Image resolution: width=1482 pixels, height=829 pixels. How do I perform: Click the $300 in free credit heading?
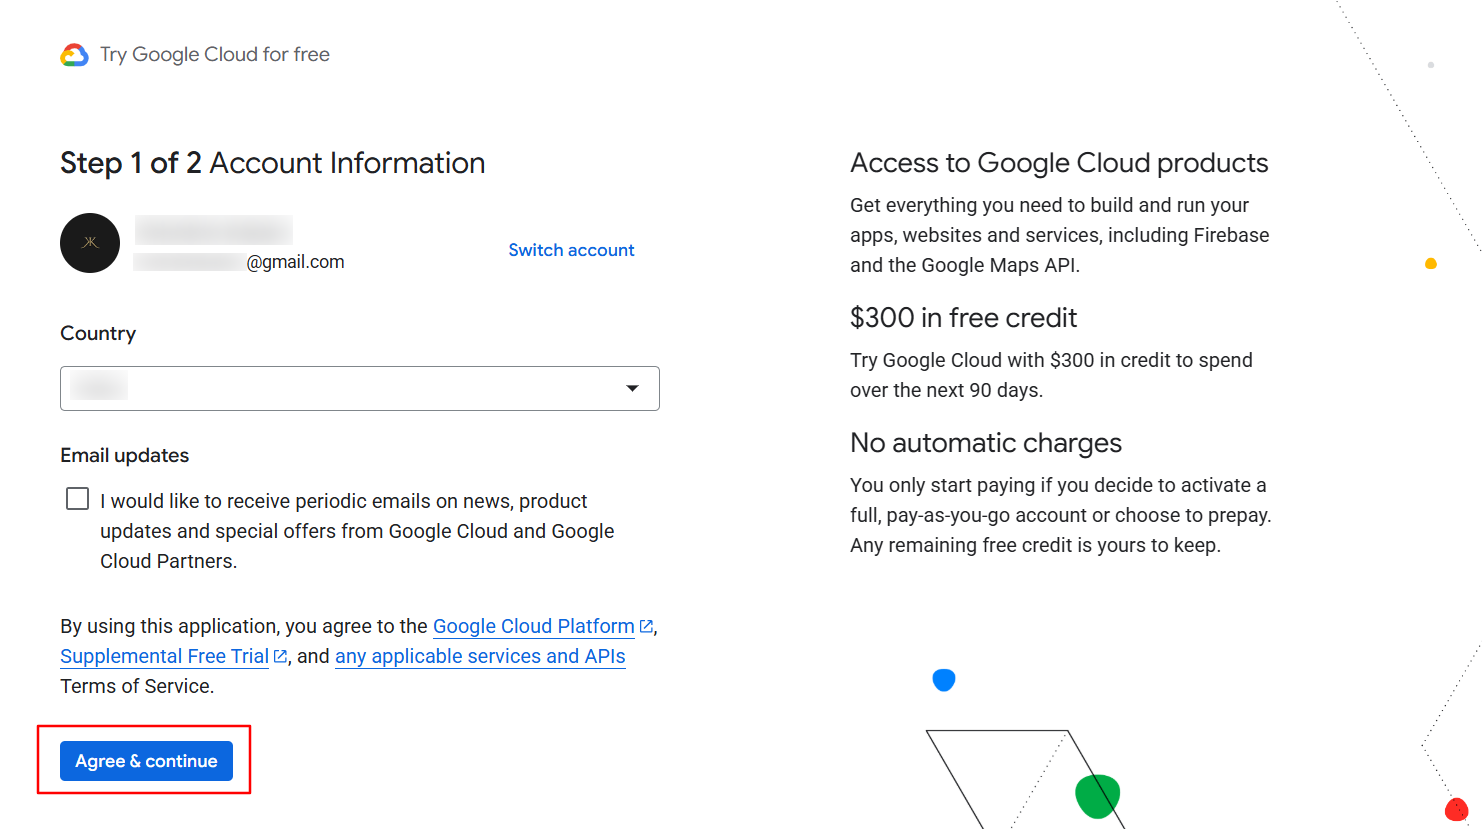pos(963,318)
